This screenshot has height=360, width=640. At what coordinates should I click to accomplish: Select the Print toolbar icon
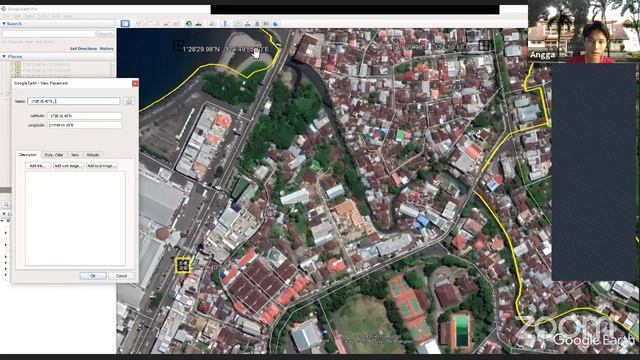[x=248, y=23]
